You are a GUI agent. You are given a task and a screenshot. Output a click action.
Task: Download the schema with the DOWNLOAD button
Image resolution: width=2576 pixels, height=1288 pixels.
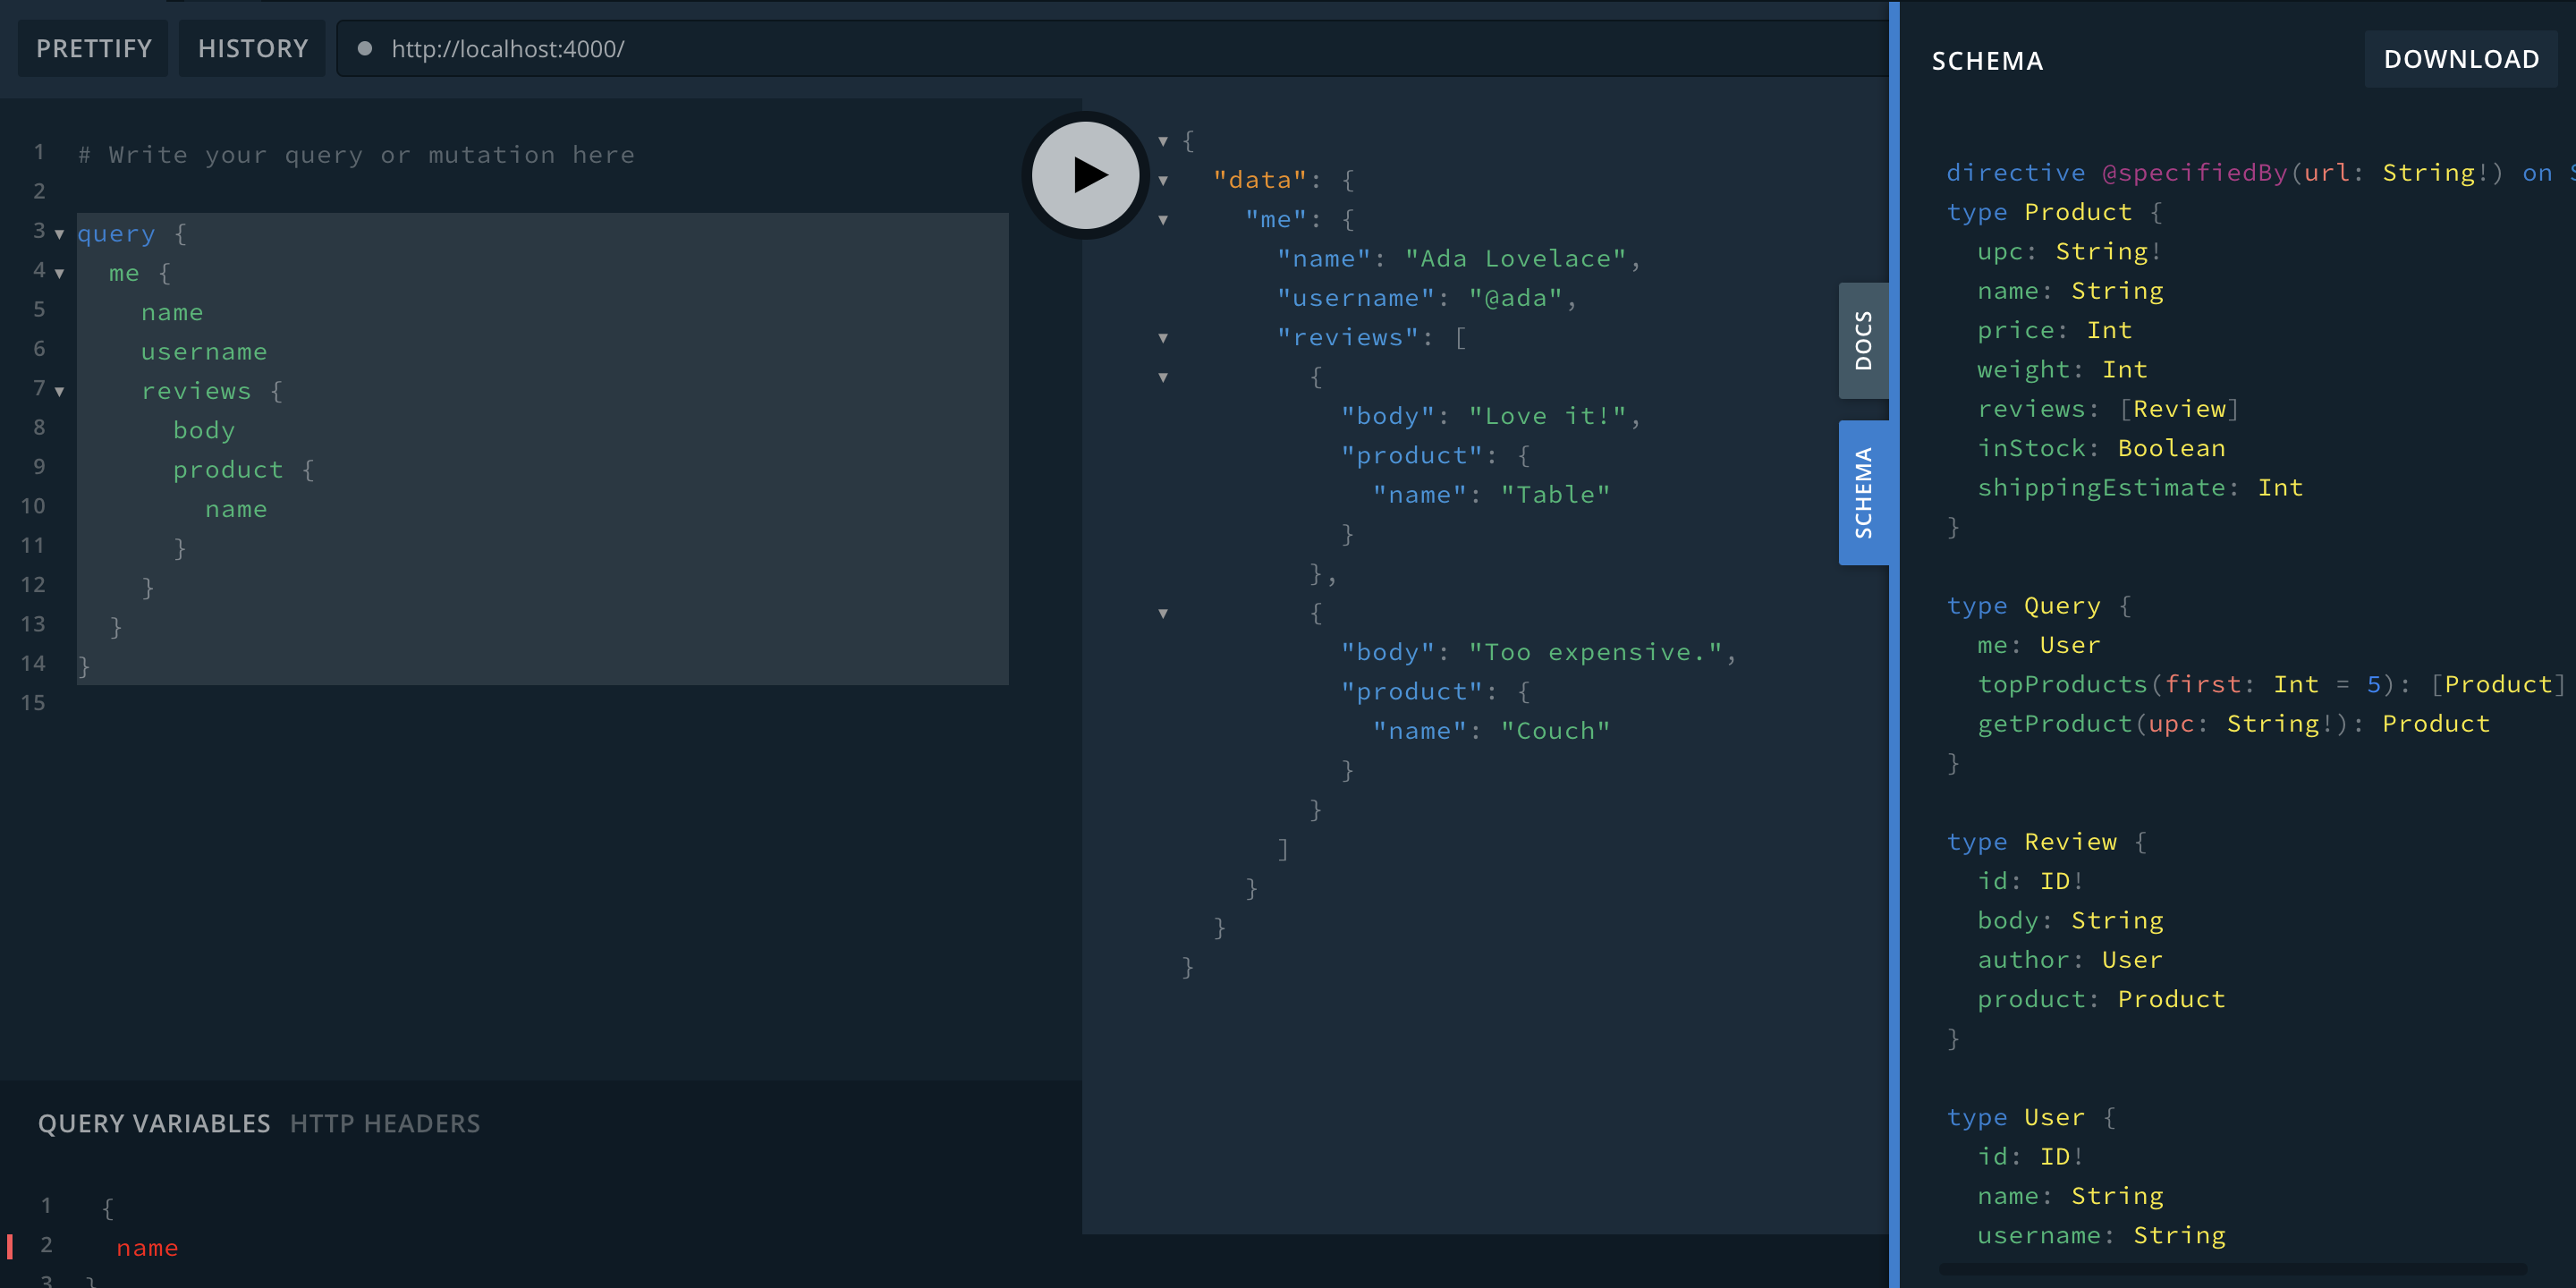click(x=2460, y=59)
